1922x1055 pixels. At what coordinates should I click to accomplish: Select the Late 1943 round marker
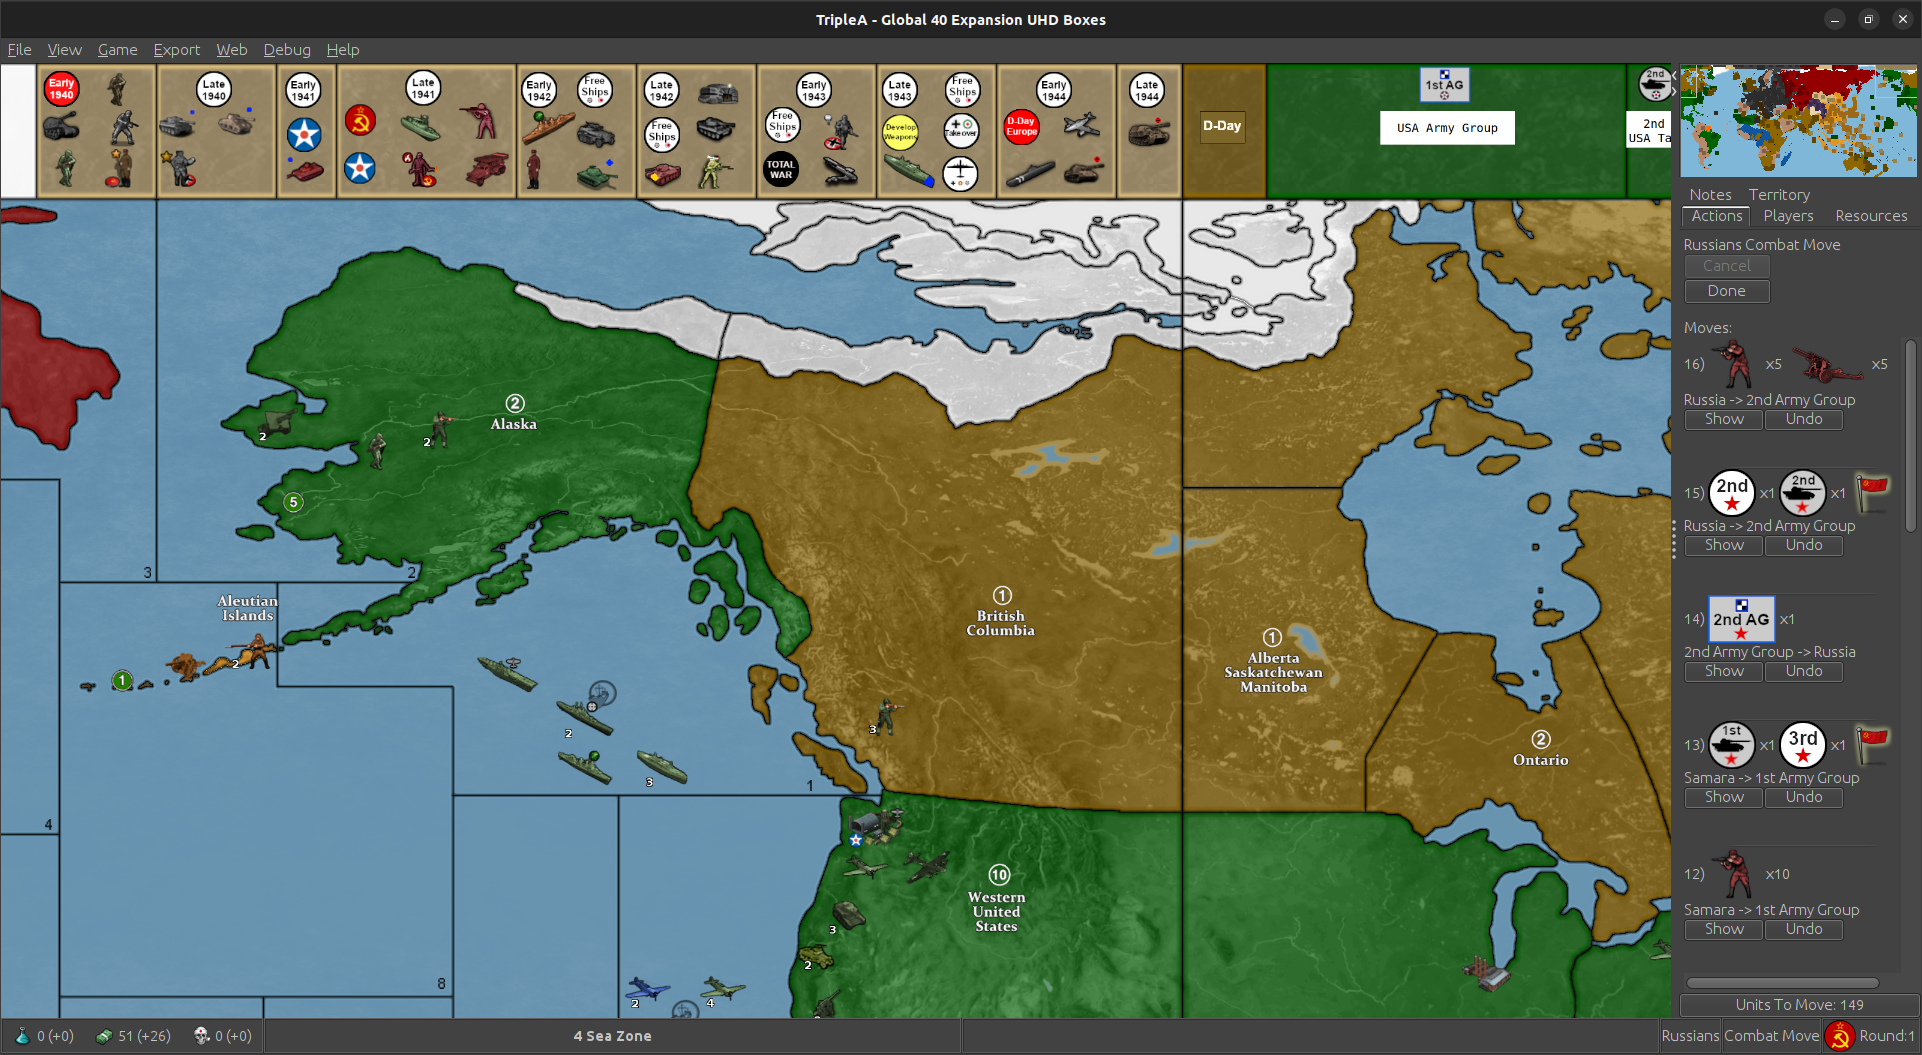pyautogui.click(x=900, y=90)
